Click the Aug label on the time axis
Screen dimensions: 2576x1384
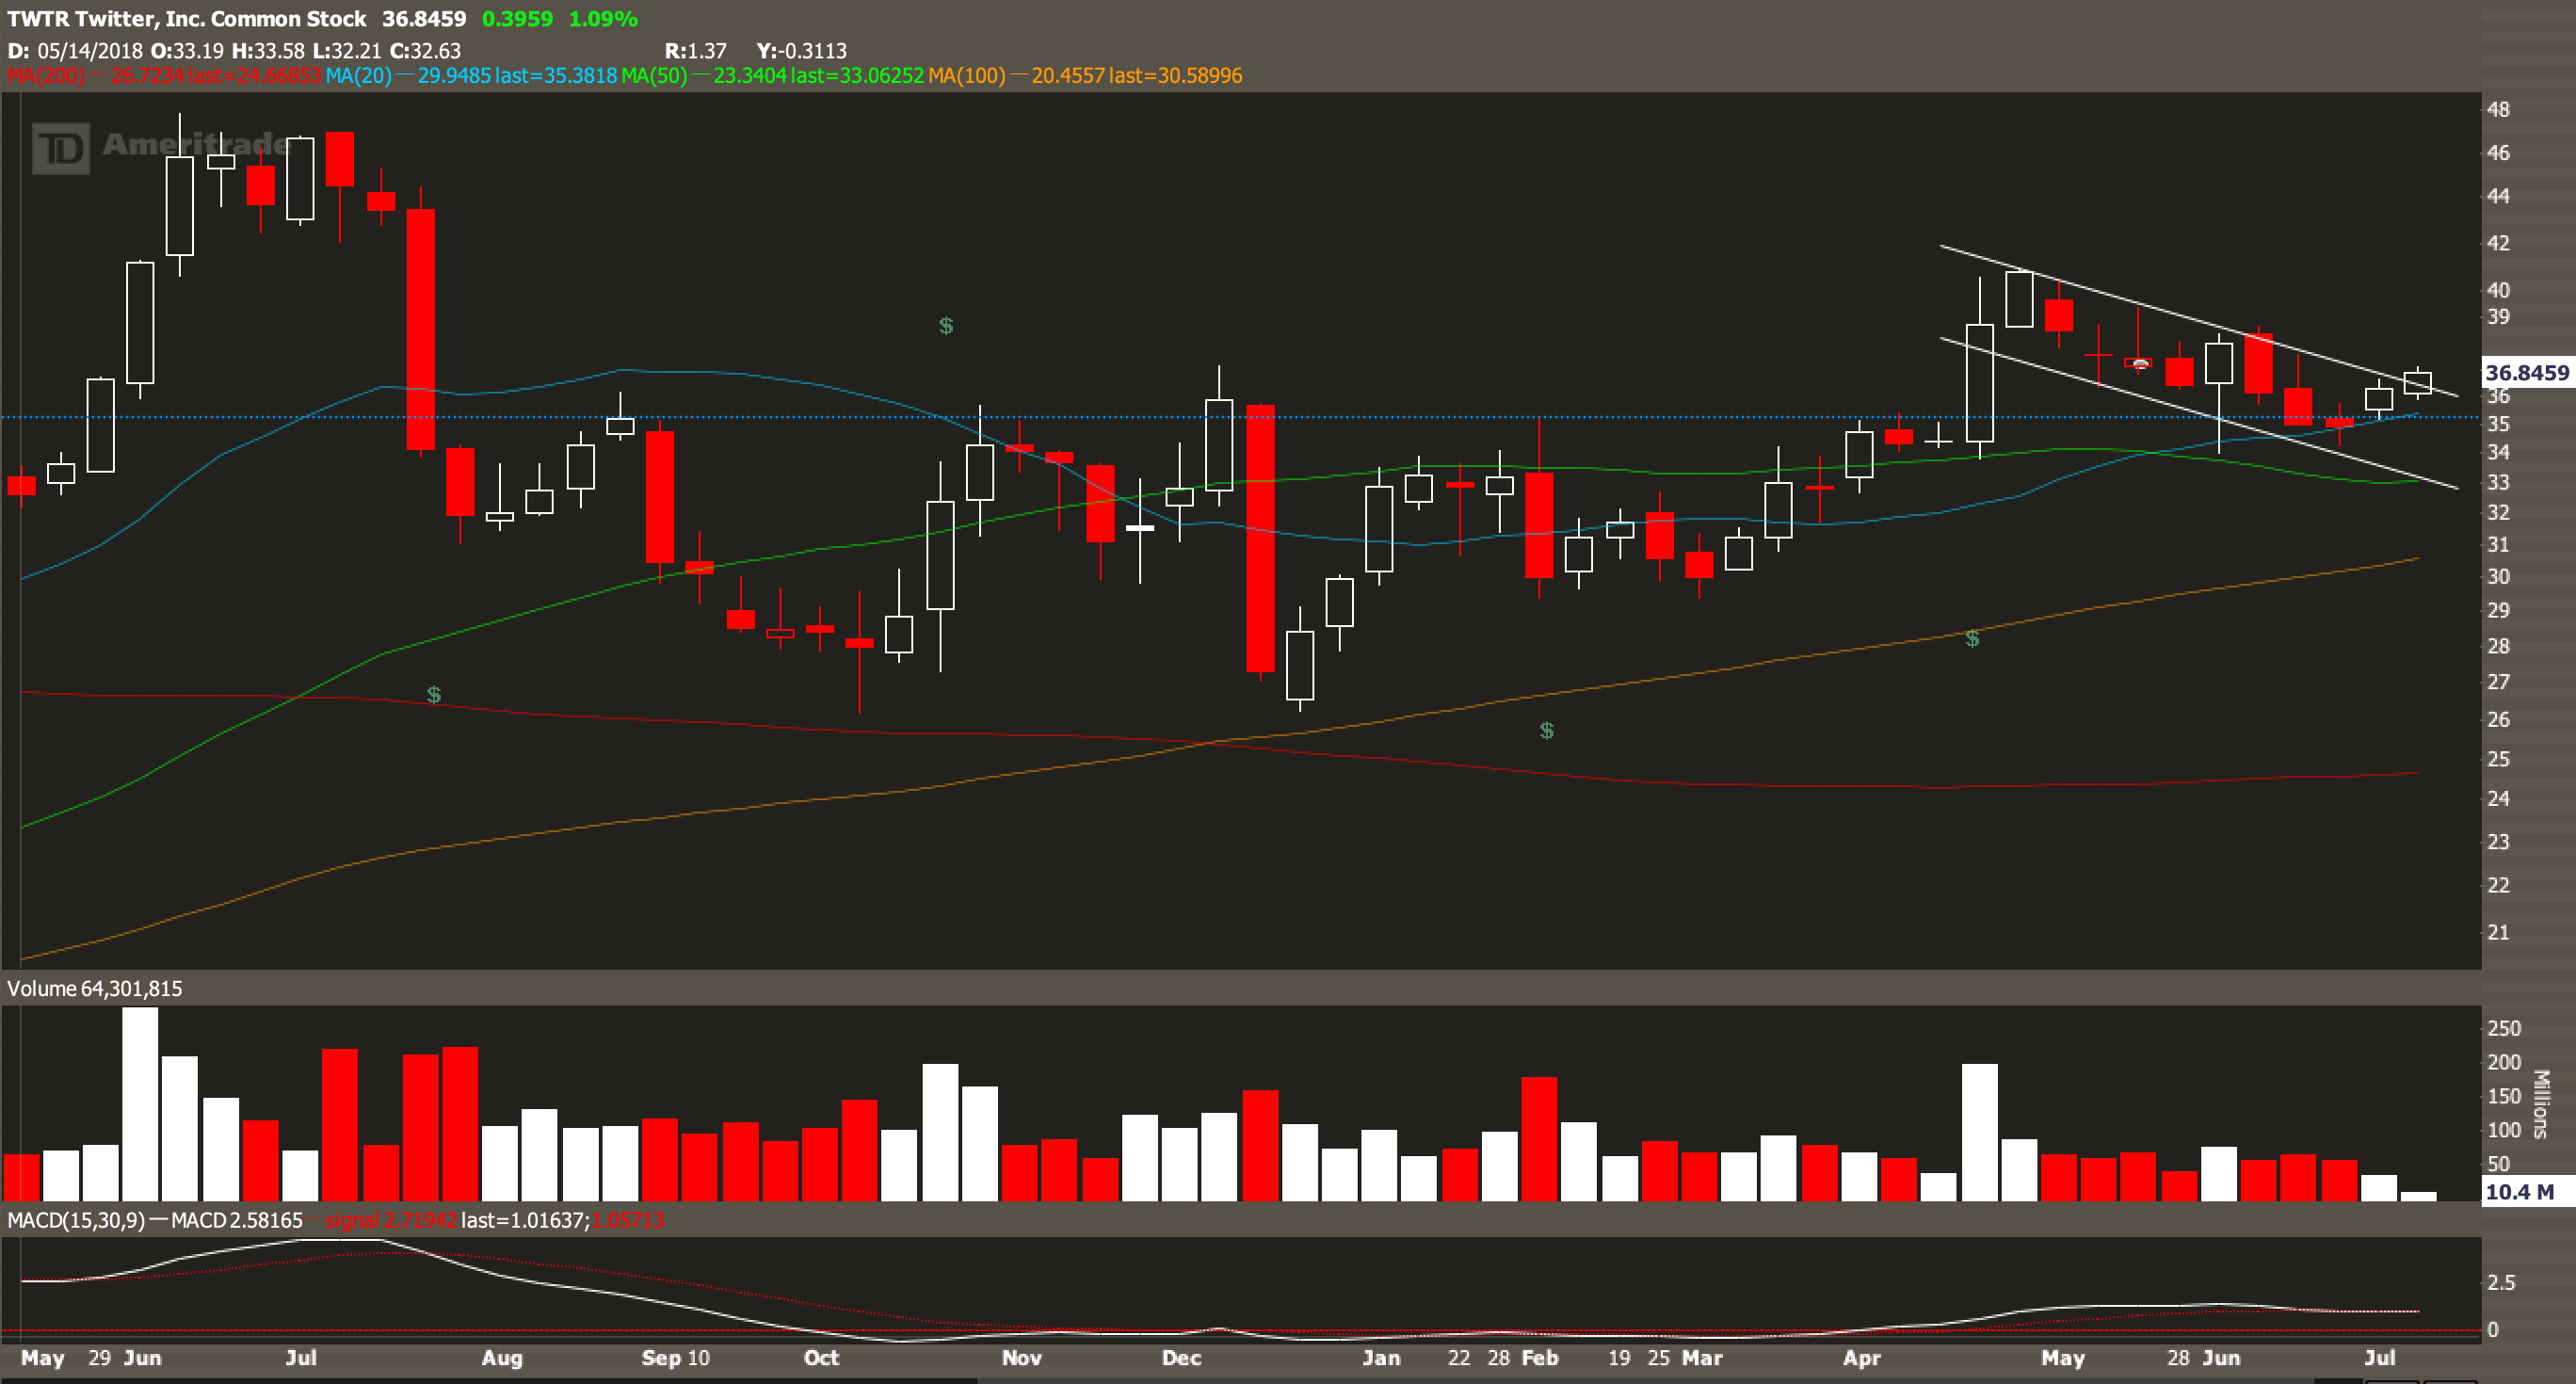[x=502, y=1357]
